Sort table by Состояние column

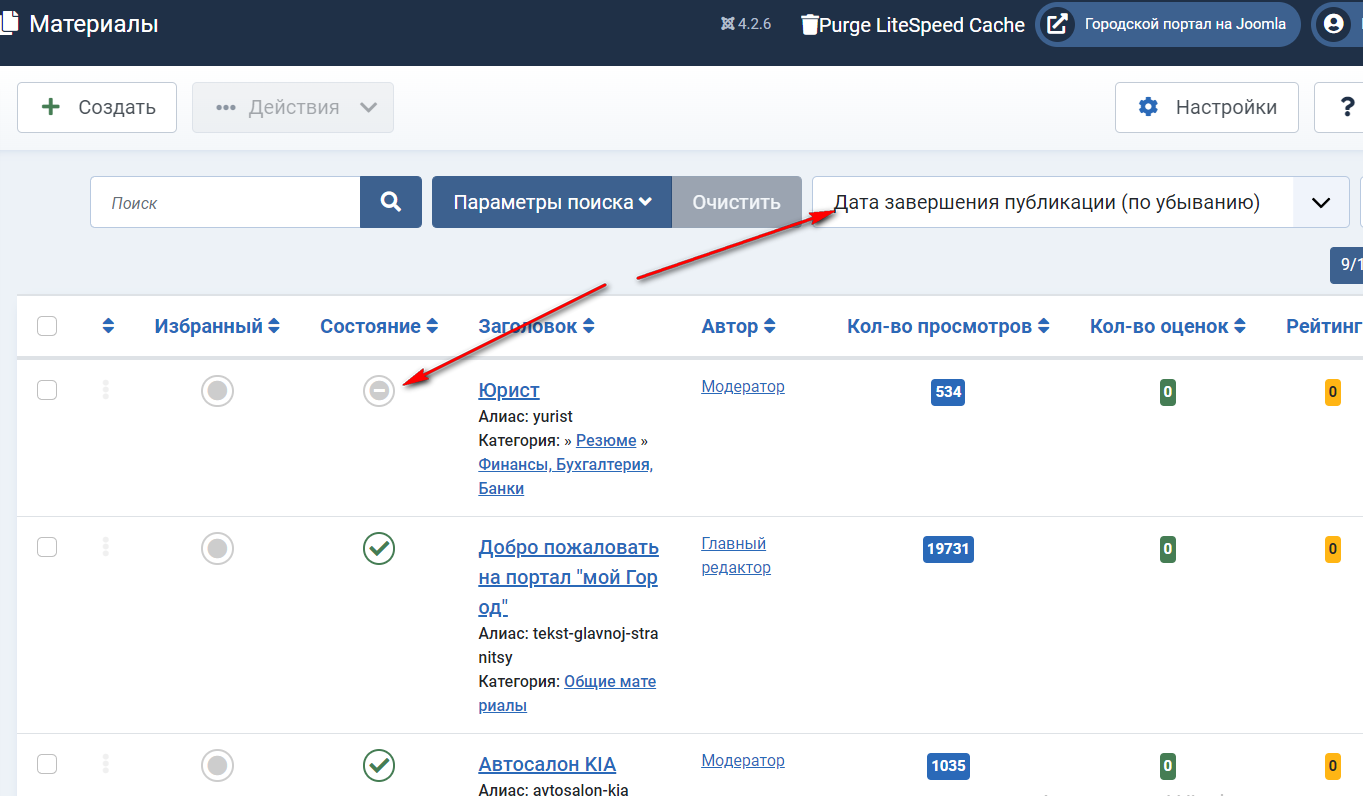(379, 326)
